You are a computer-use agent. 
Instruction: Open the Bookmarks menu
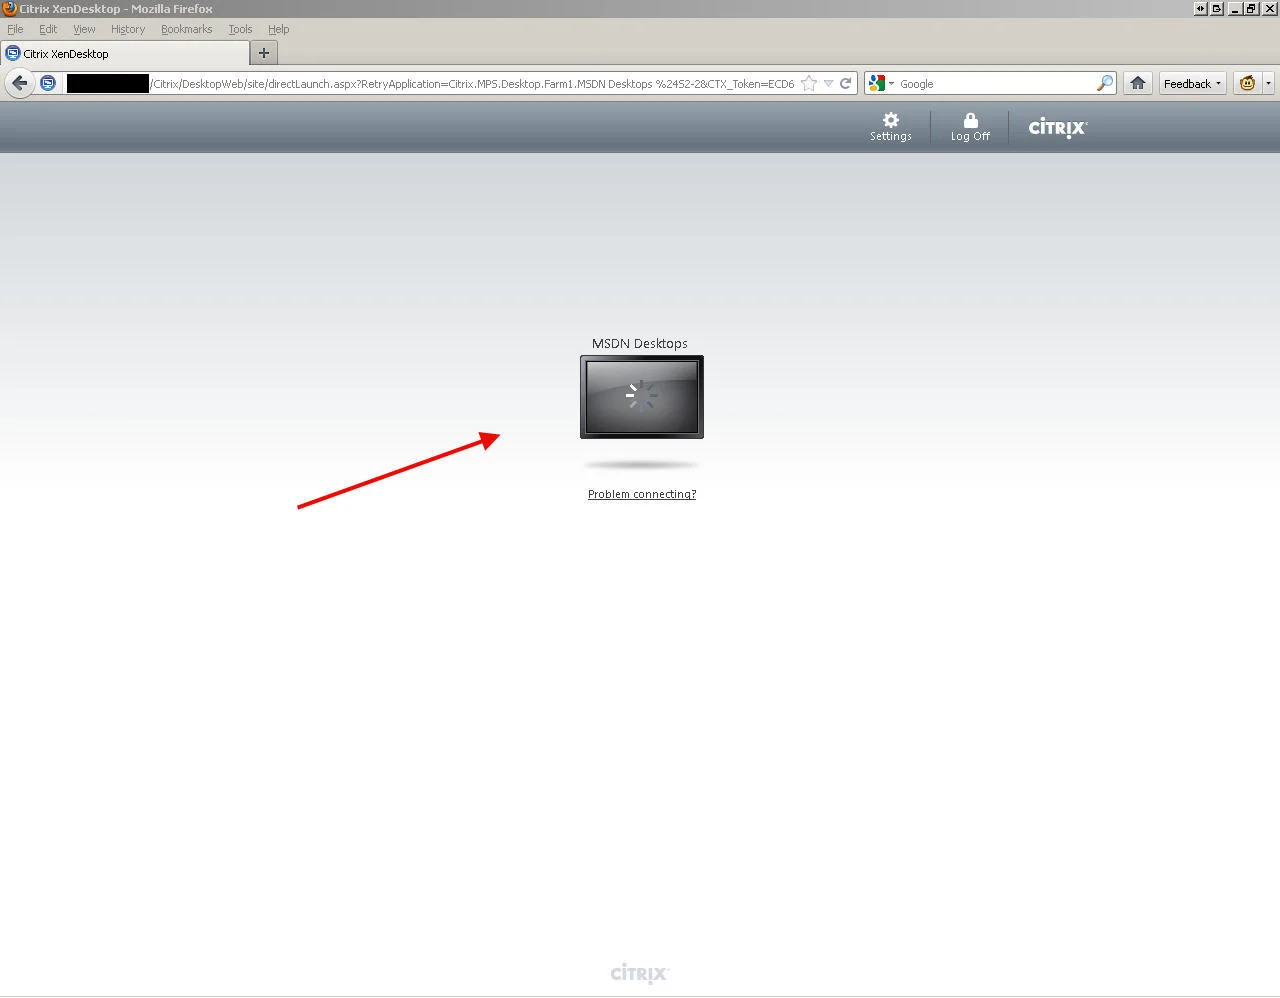click(187, 29)
